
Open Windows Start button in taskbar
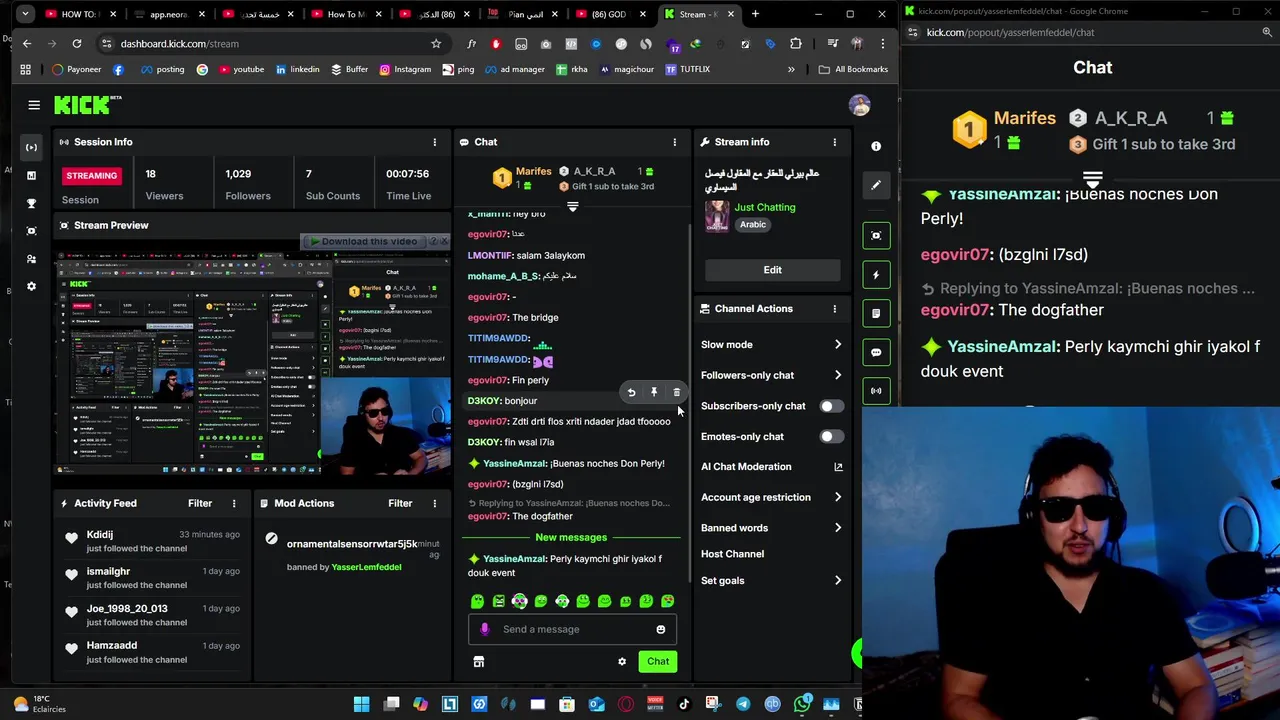click(x=361, y=704)
